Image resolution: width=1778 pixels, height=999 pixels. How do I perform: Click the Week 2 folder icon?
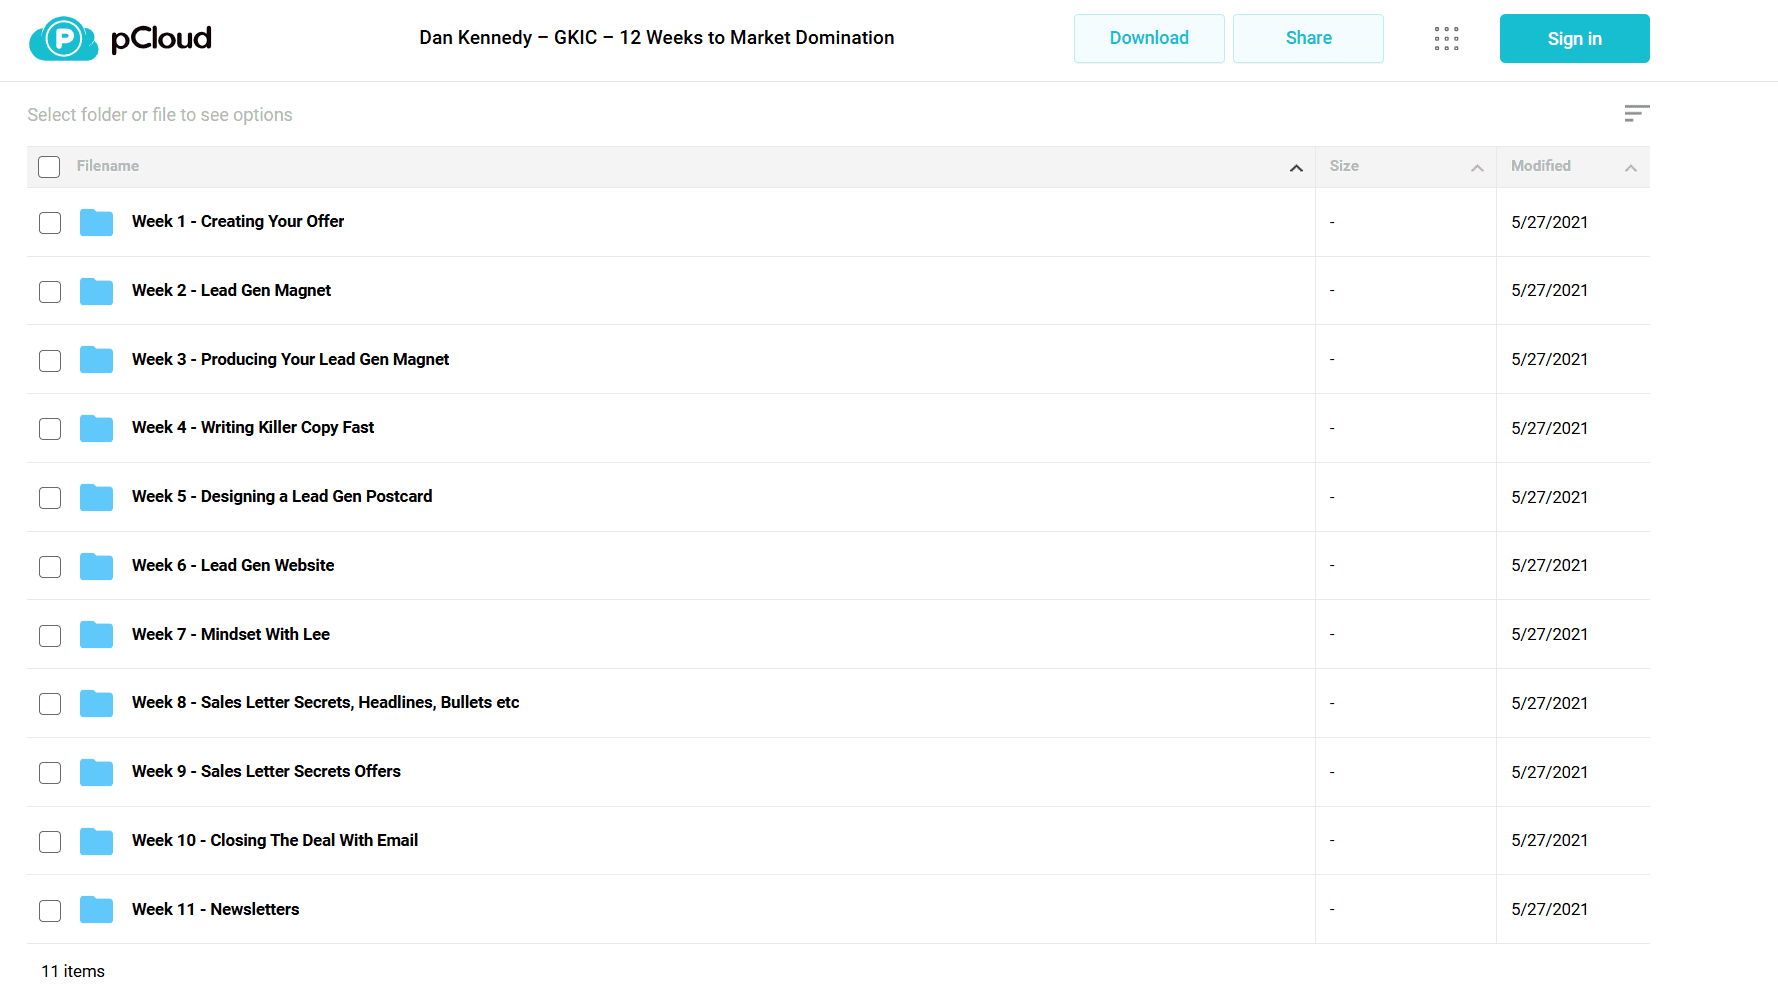[96, 291]
